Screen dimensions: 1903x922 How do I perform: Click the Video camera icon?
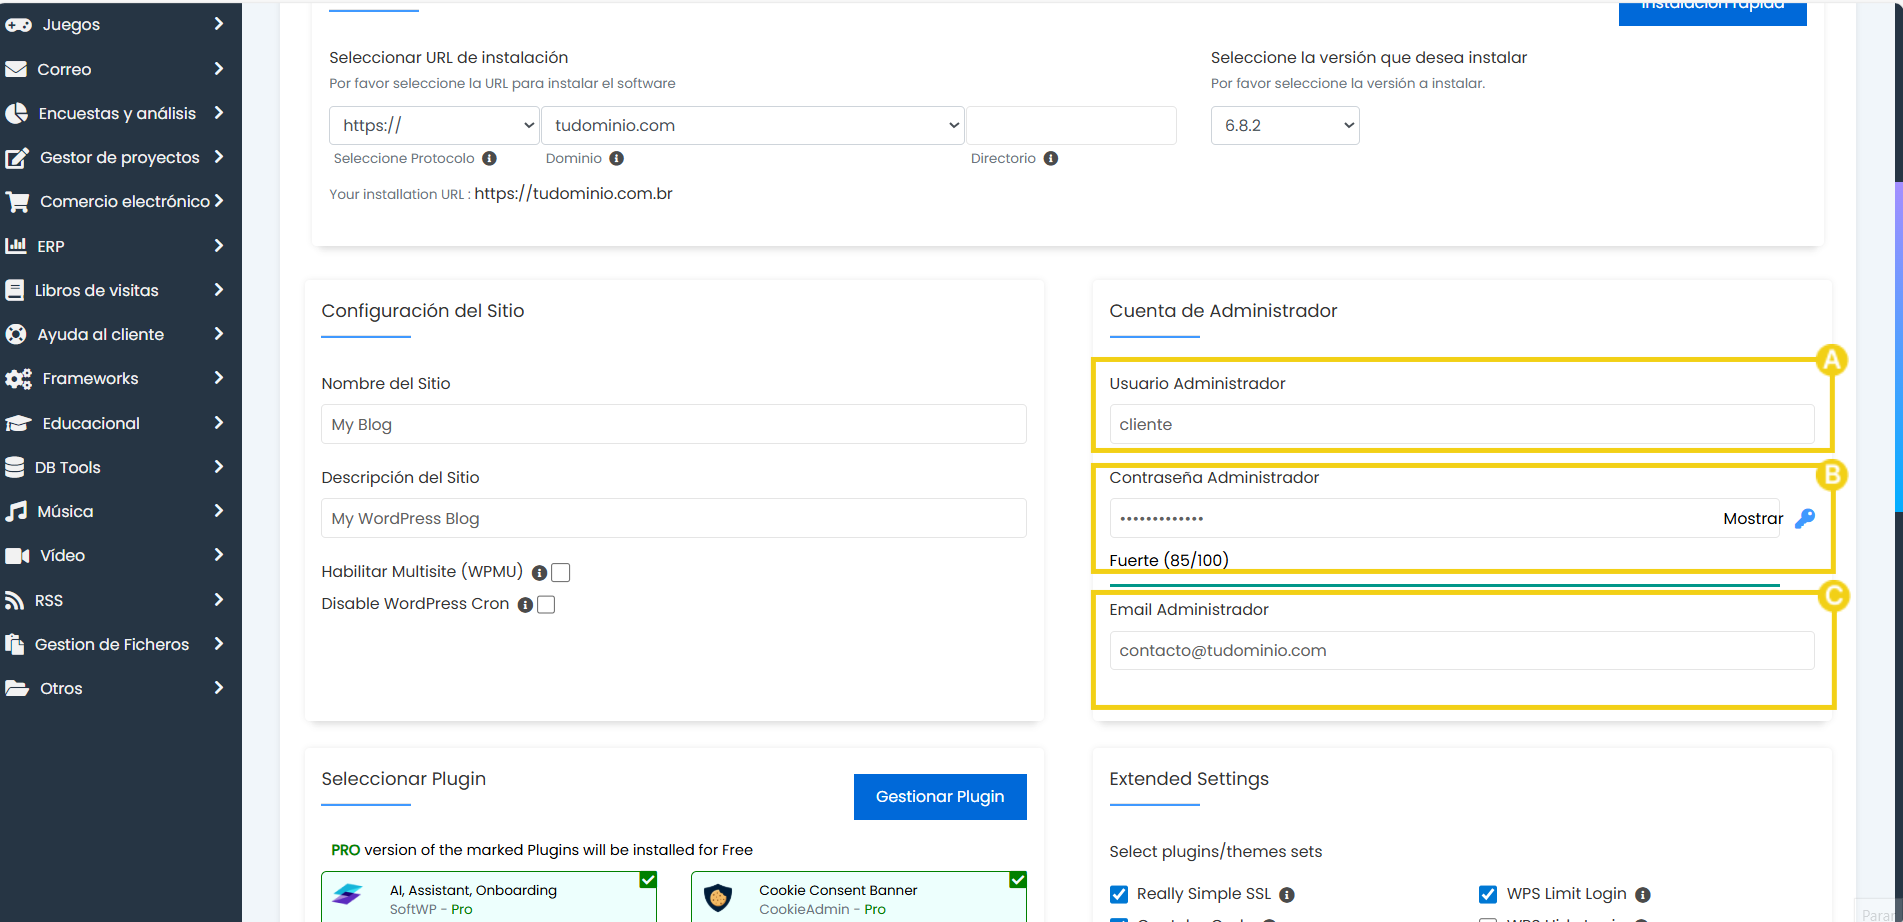[x=17, y=555]
